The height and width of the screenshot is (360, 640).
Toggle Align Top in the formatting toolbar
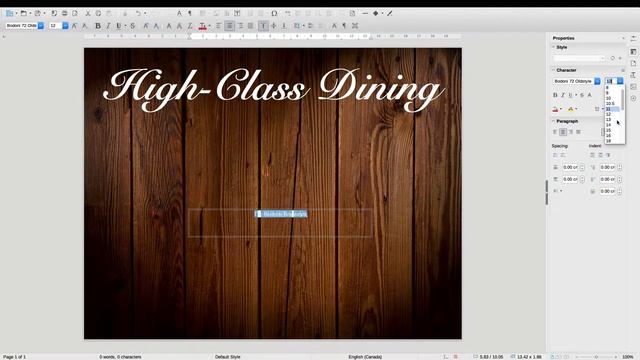tap(263, 26)
